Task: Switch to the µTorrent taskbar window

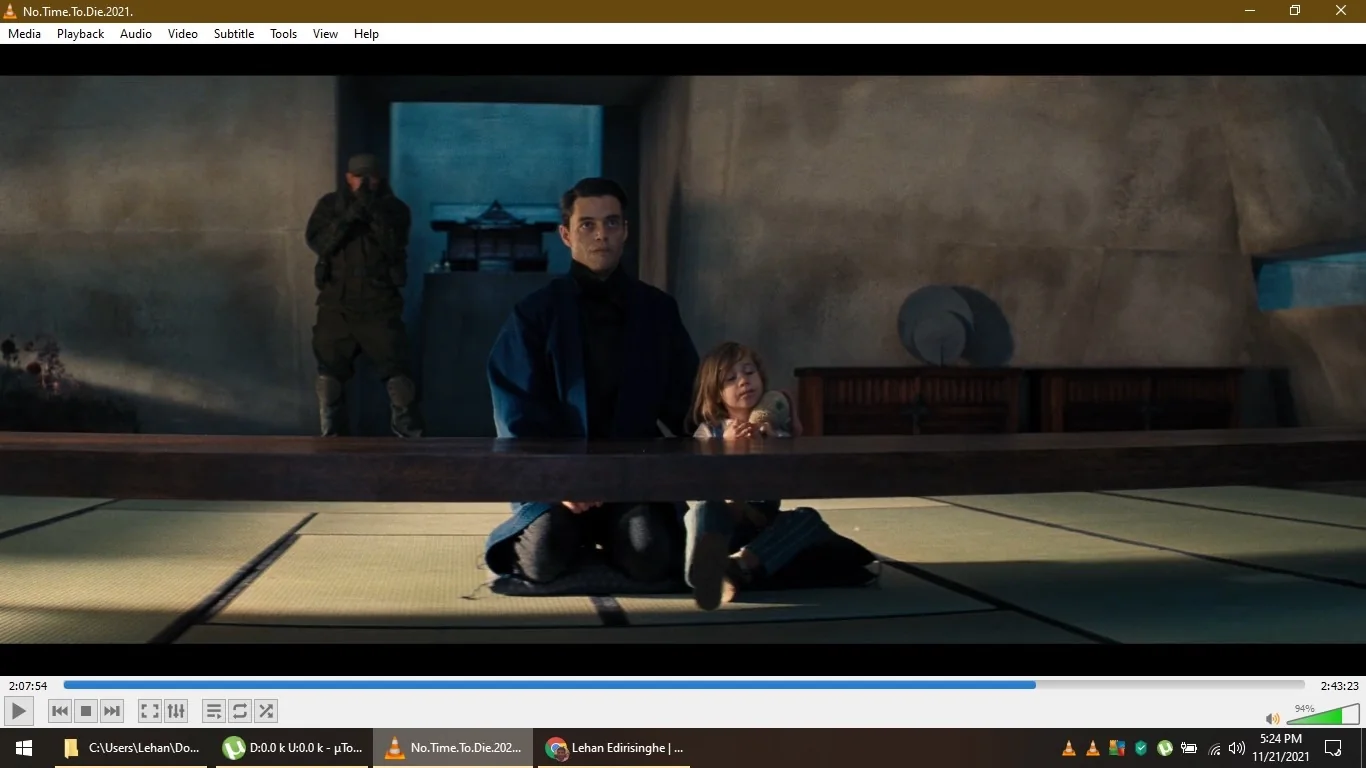Action: coord(293,748)
